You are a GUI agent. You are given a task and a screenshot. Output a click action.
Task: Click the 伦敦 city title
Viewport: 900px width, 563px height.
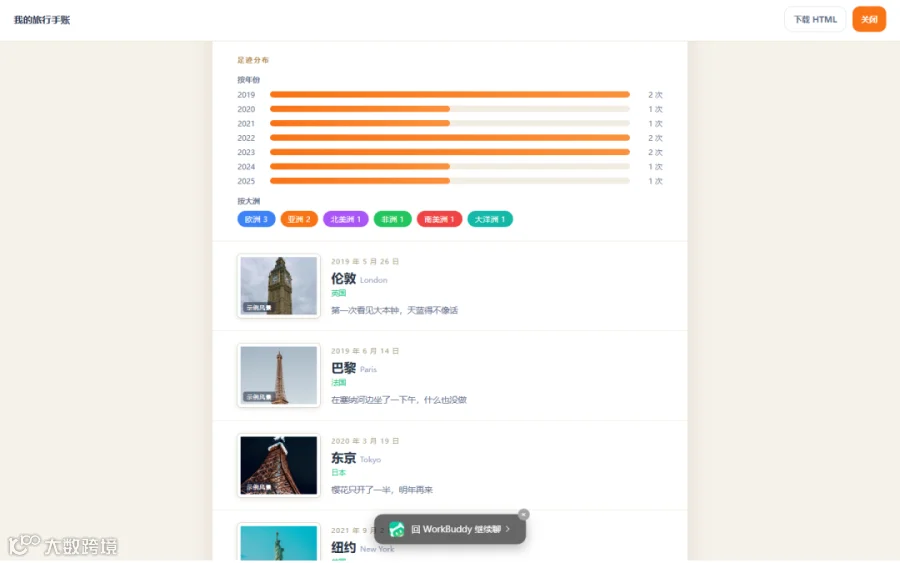pos(343,279)
